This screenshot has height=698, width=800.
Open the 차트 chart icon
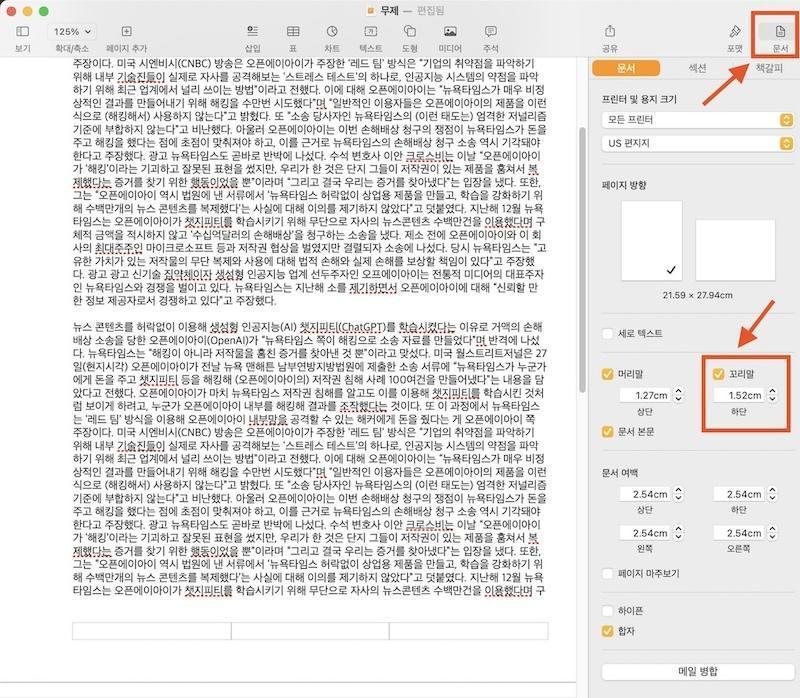click(x=332, y=32)
